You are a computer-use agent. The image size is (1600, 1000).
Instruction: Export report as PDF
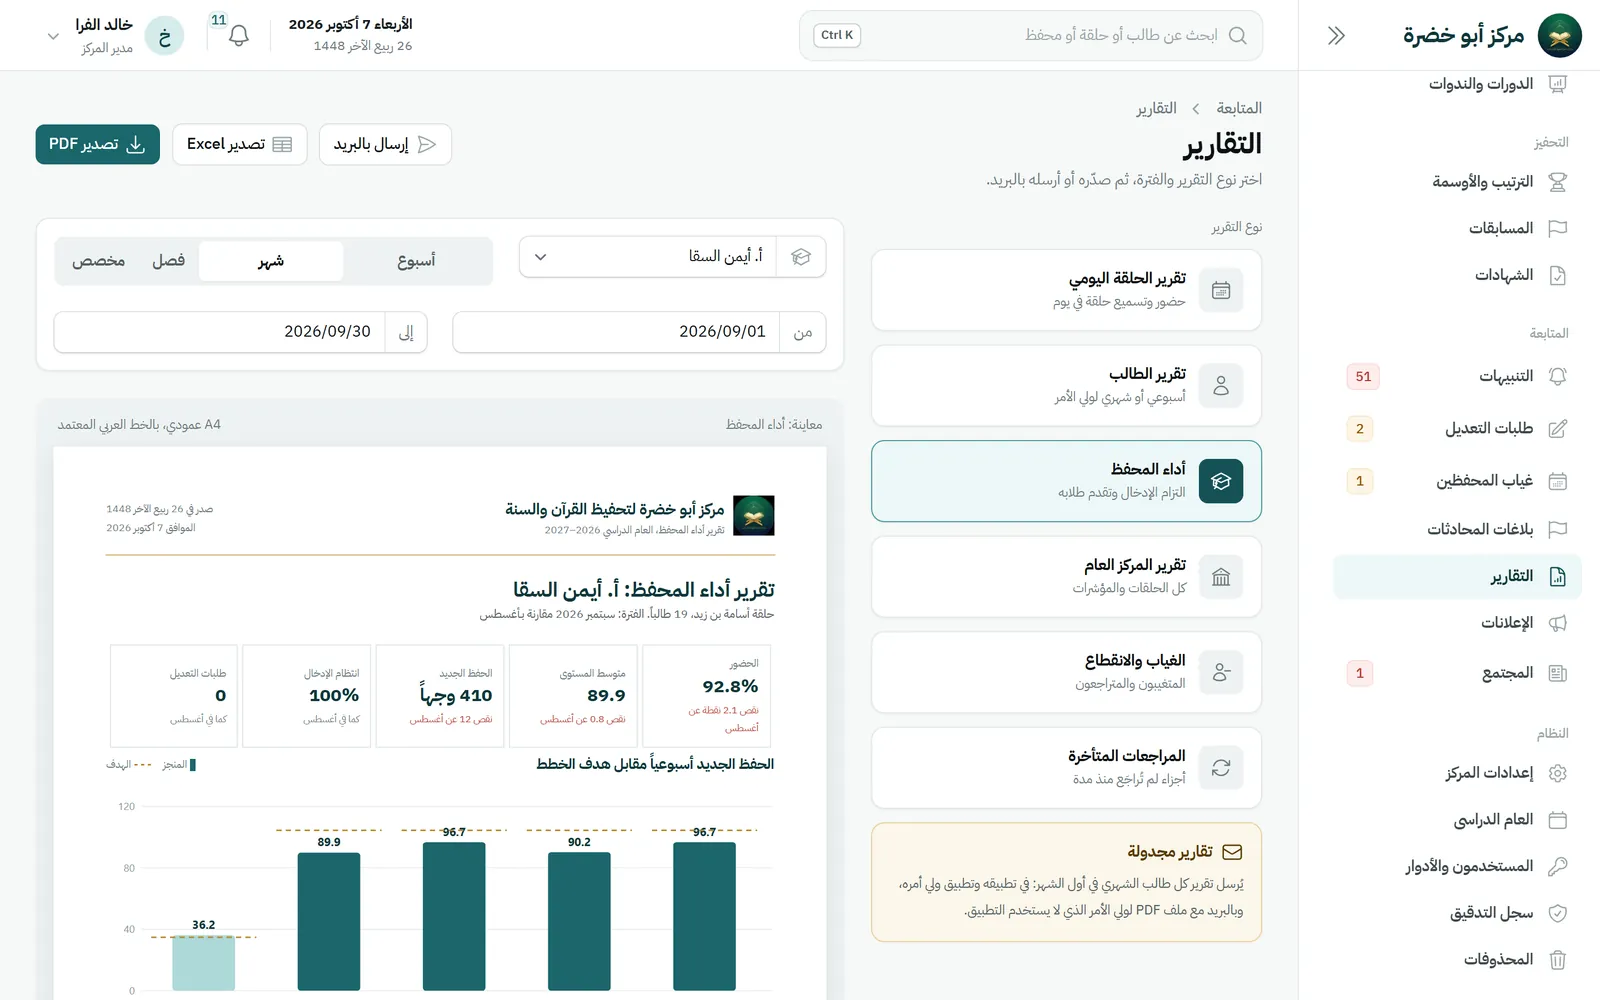98,144
